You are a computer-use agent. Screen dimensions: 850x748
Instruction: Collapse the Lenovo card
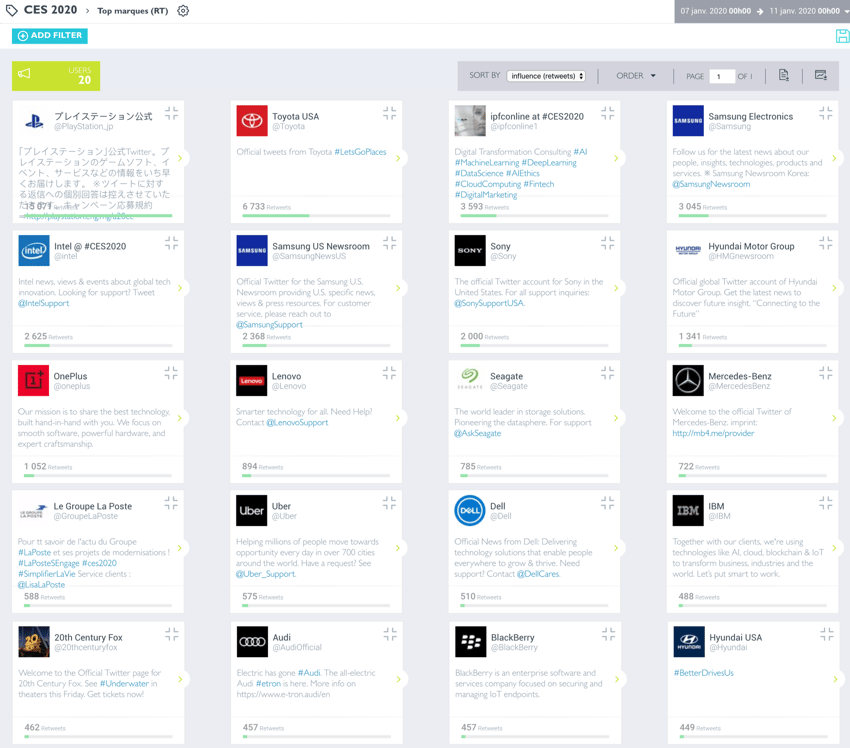[x=389, y=373]
